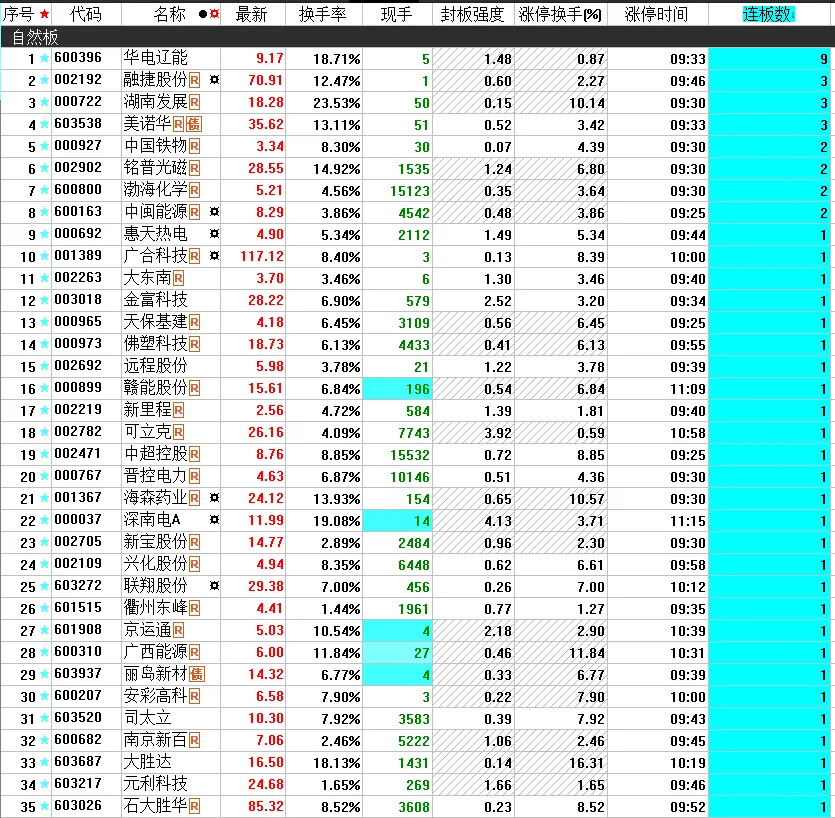Click the R badge next to 石大胜华

click(x=194, y=806)
